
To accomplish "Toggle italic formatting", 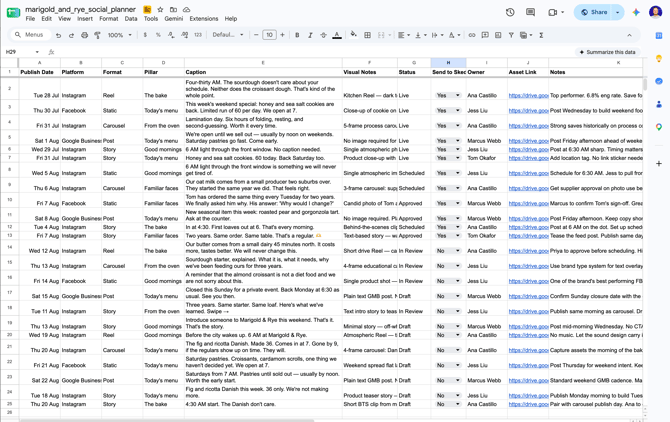I will tap(310, 35).
